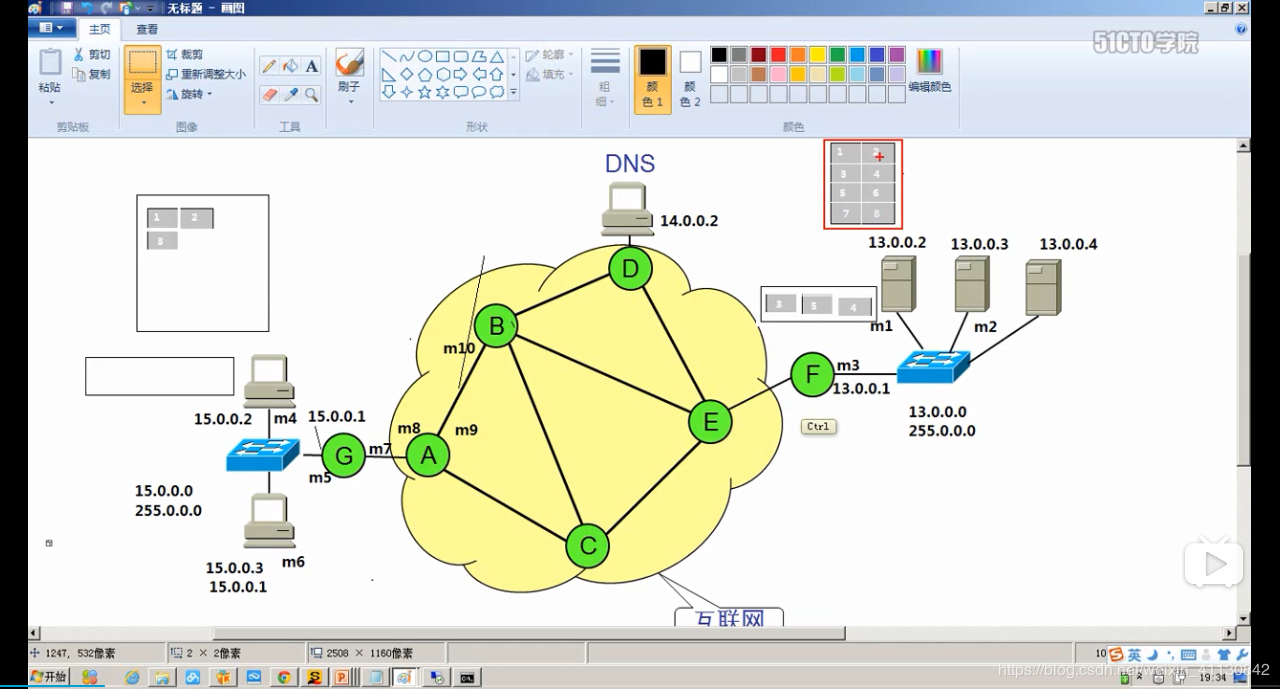This screenshot has width=1280, height=689.
Task: Activate Color 2 (颜色 2) selector
Action: click(x=690, y=78)
